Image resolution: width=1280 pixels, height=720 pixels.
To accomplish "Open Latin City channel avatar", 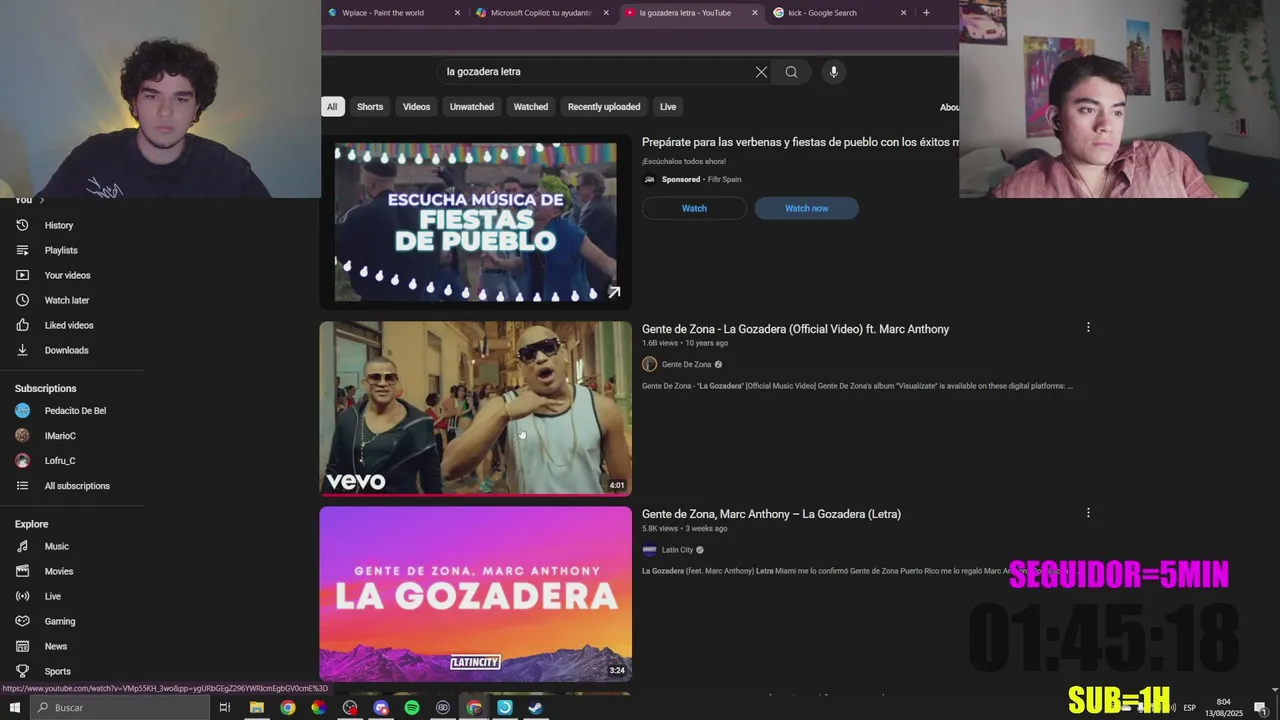I will 649,550.
